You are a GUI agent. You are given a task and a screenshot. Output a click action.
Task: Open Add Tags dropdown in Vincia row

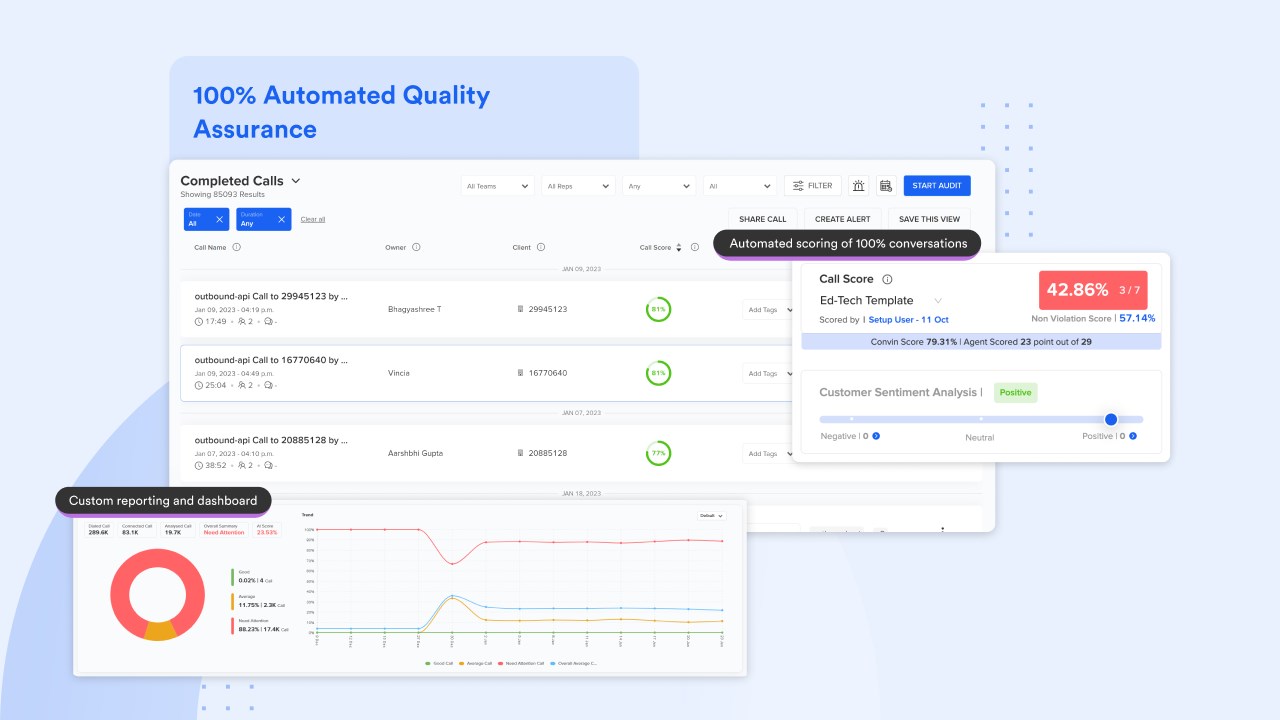point(766,373)
